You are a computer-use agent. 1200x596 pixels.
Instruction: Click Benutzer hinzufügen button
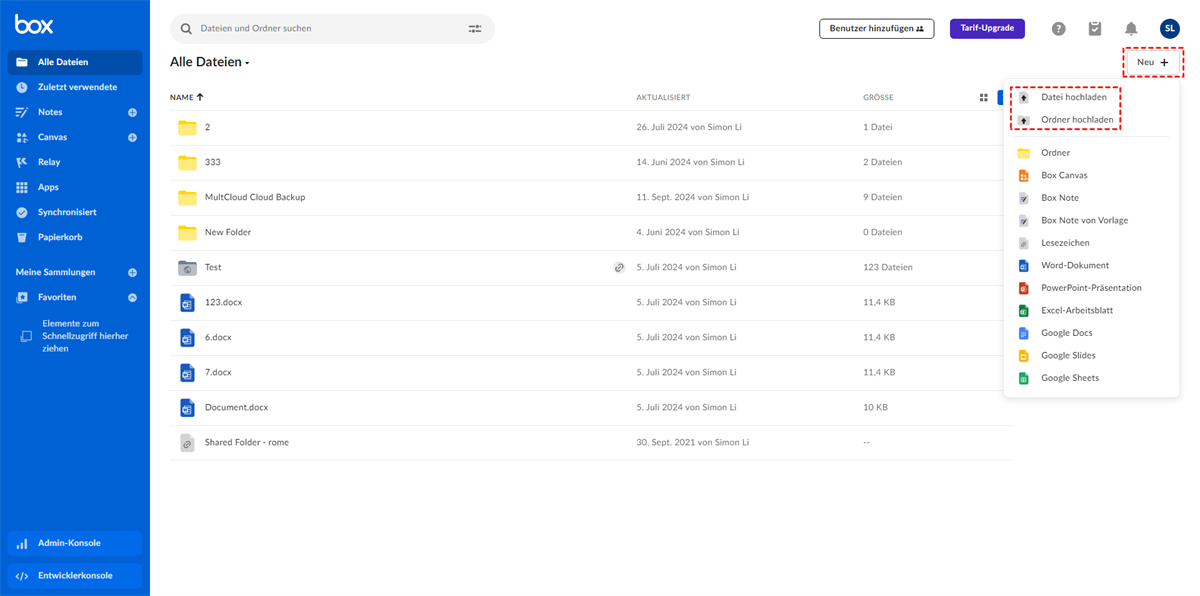[876, 29]
